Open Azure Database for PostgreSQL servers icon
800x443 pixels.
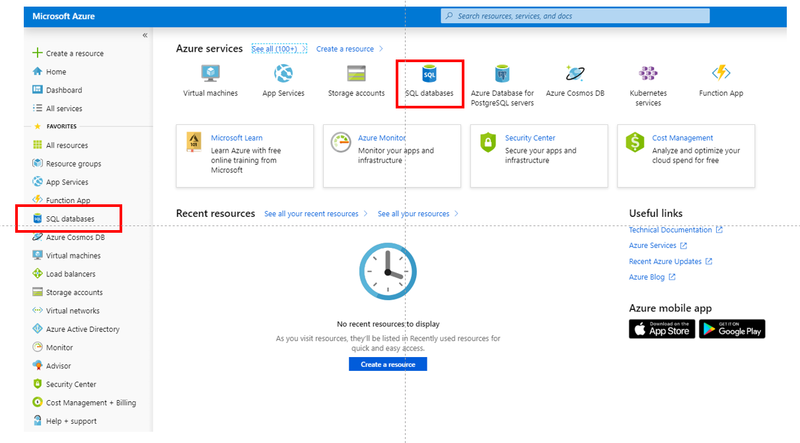[x=502, y=75]
